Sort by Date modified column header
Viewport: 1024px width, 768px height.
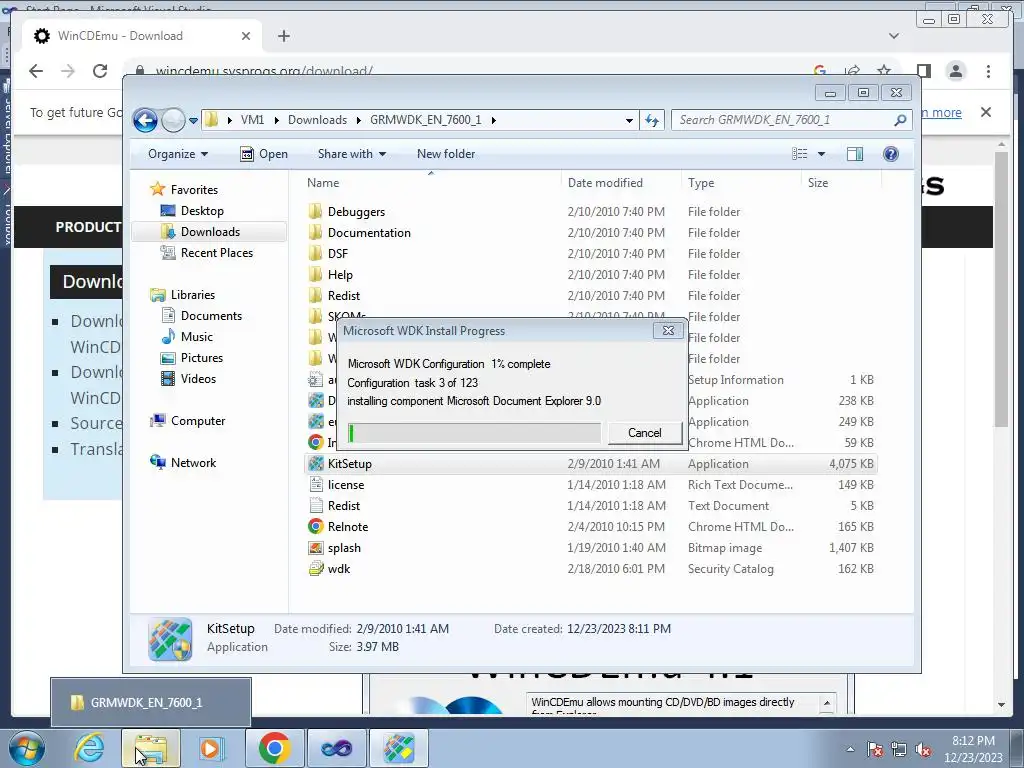(605, 184)
